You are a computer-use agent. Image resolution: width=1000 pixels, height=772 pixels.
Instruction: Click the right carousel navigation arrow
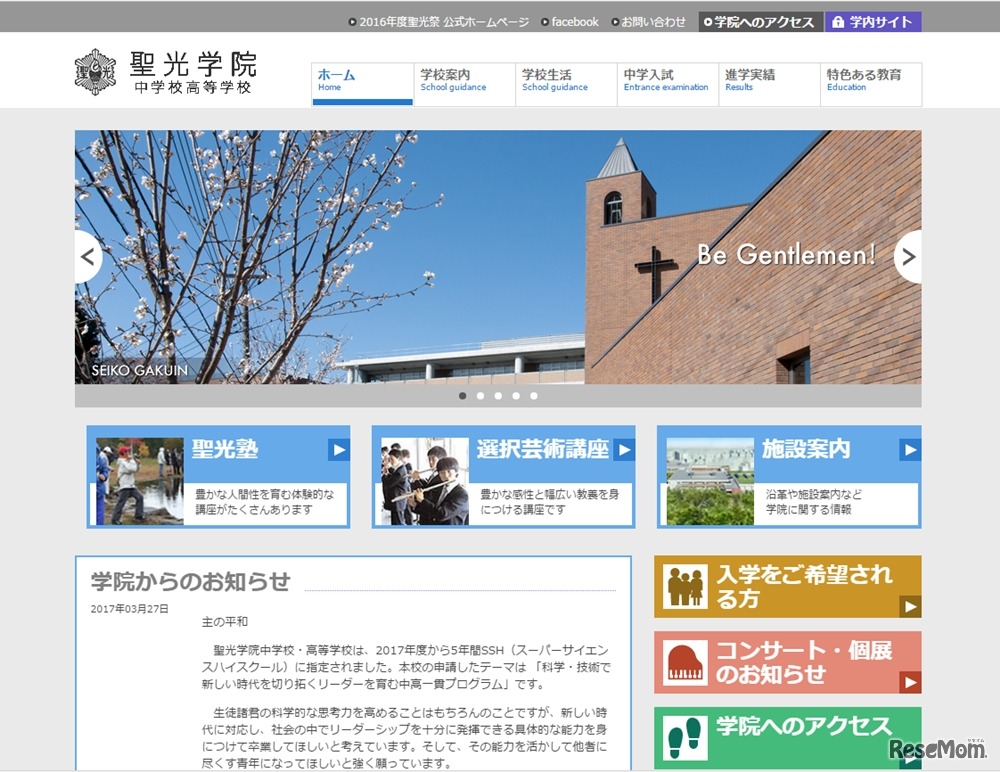tap(909, 257)
